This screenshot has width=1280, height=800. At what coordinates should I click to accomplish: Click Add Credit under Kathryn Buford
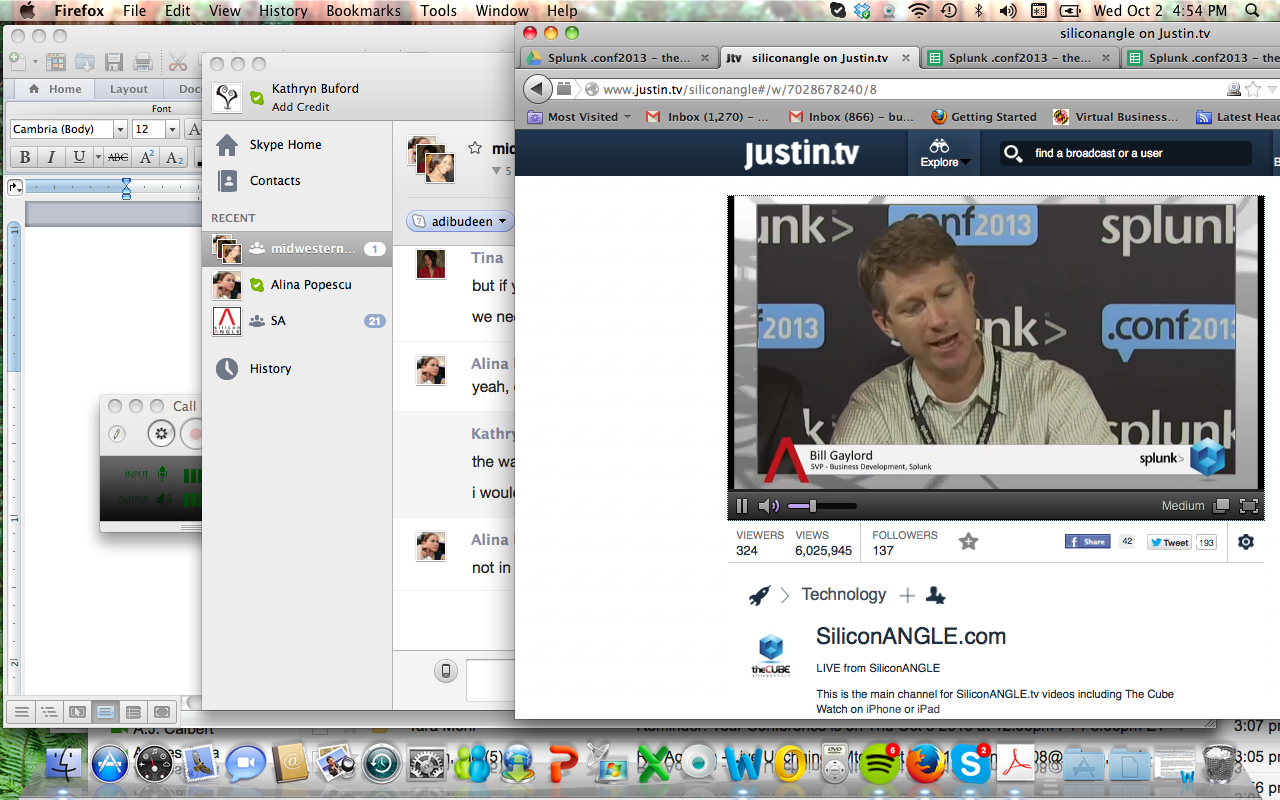[x=300, y=107]
